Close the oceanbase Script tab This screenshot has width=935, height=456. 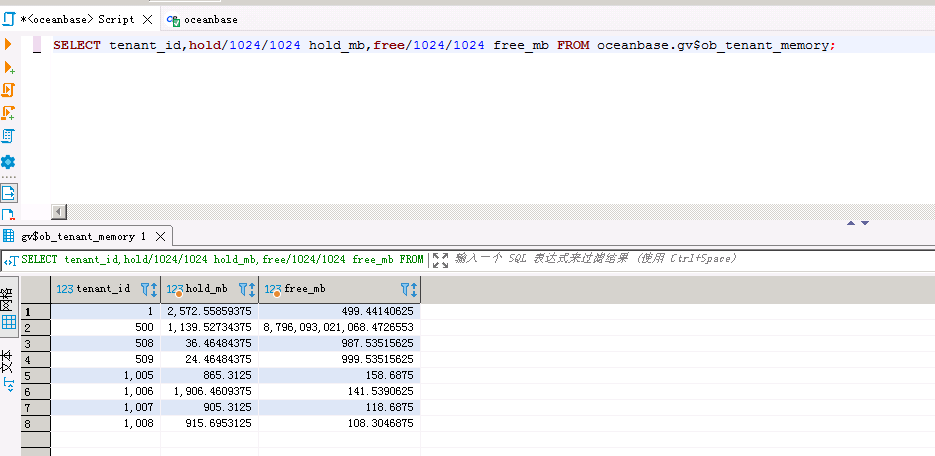pos(147,19)
